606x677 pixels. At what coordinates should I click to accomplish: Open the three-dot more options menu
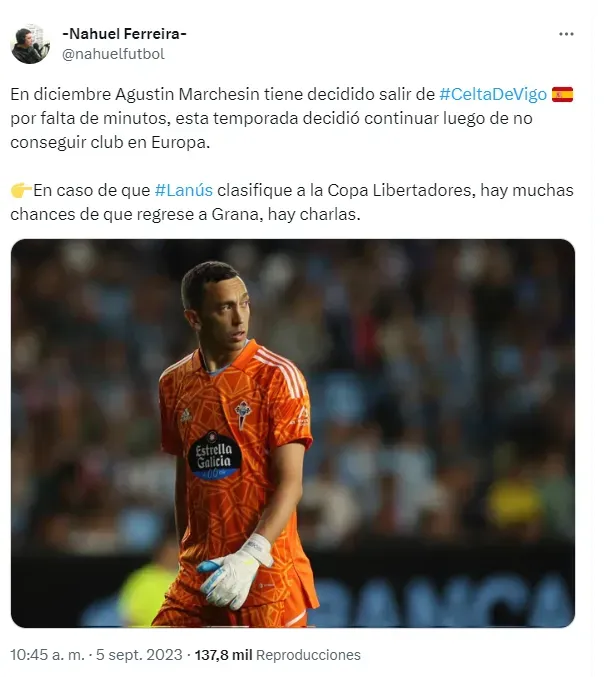pos(566,34)
